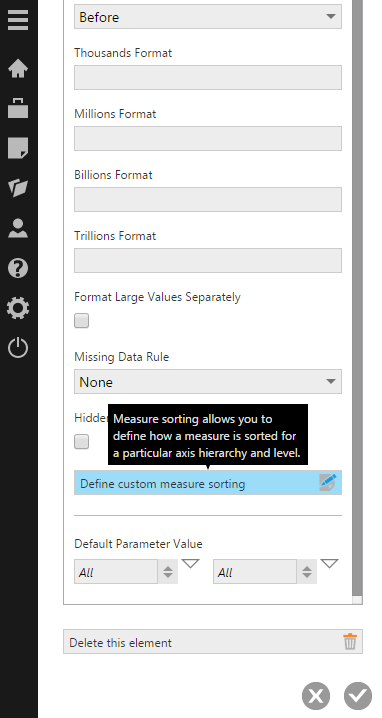Screen dimensions: 382x718
Task: Click the power log off icon
Action: pos(18,348)
